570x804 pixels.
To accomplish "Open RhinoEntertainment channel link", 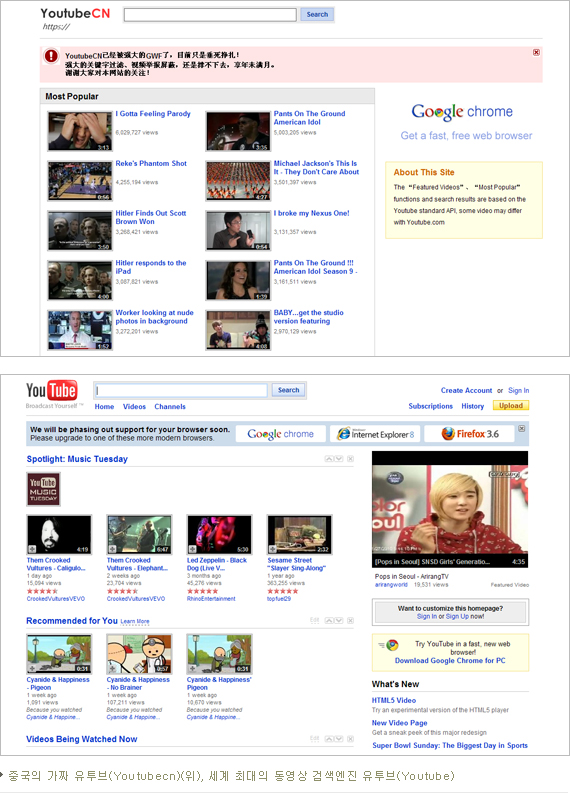I will pyautogui.click(x=211, y=599).
